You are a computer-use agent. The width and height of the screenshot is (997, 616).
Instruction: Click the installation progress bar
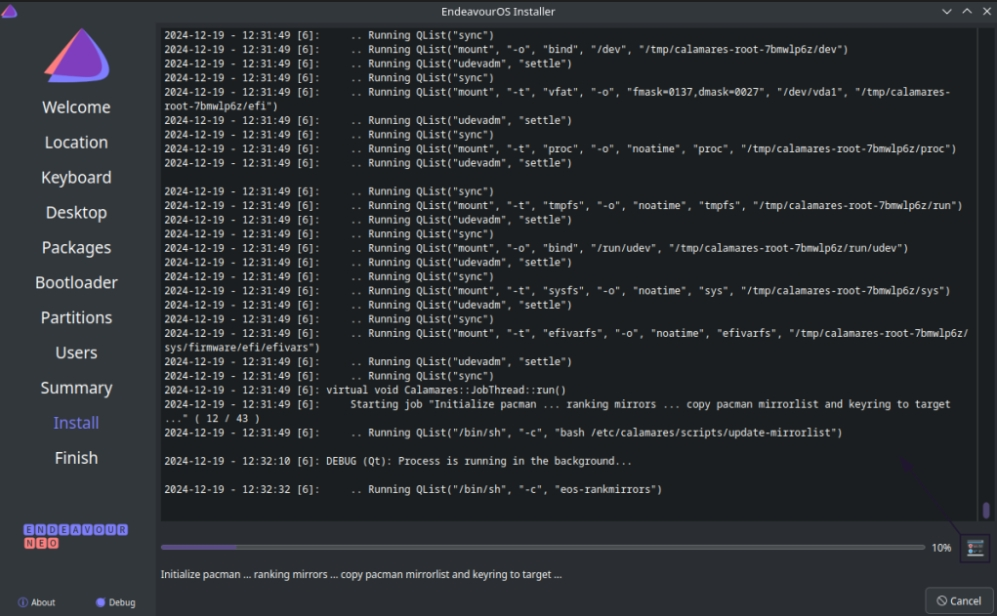pos(542,547)
